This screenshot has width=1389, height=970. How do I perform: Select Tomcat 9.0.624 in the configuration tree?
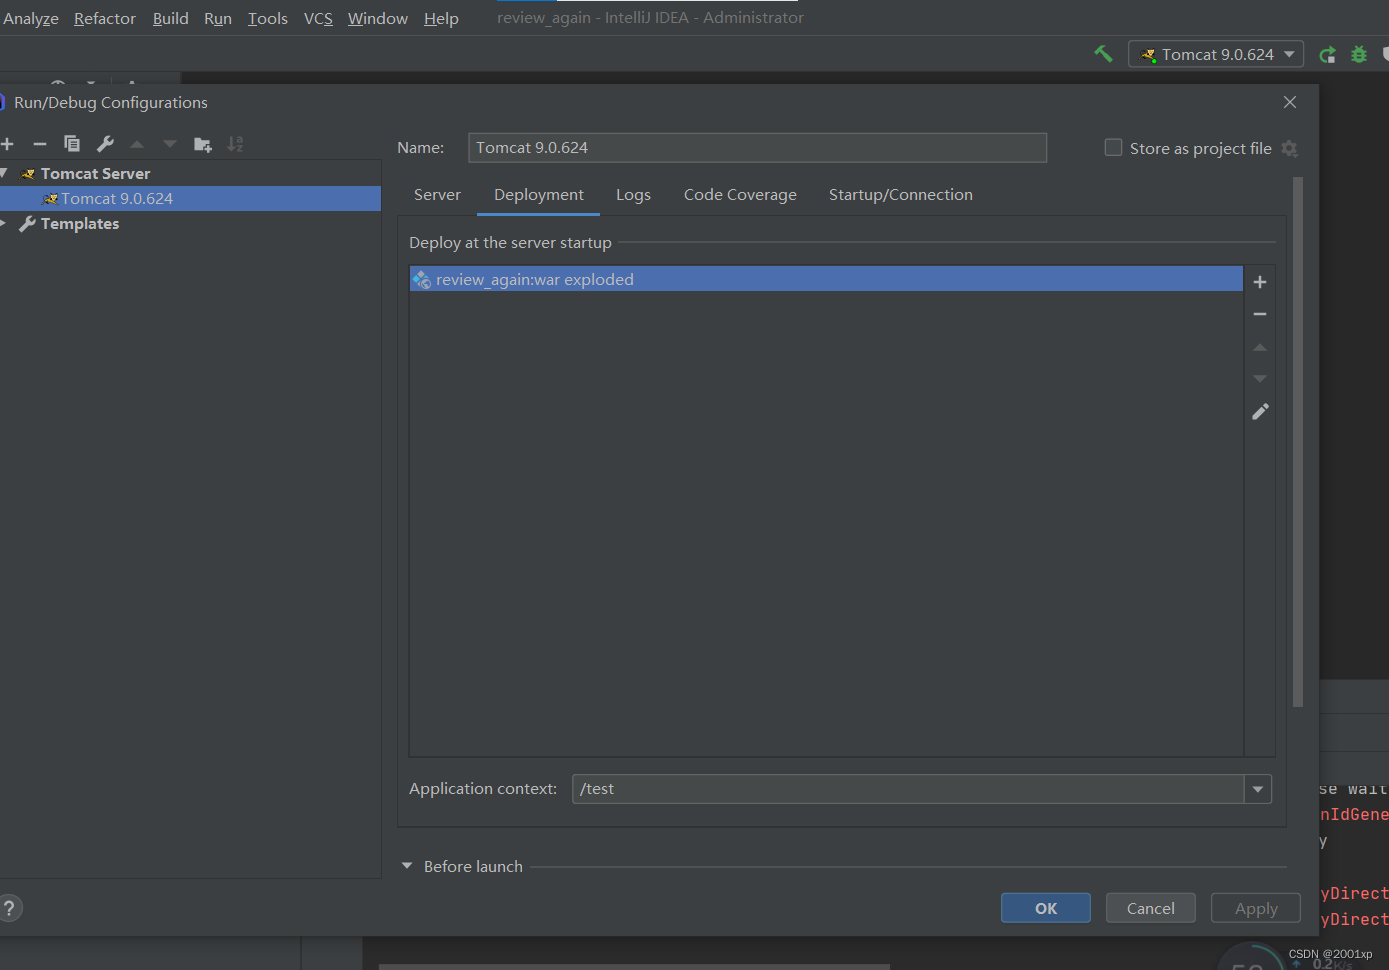[x=190, y=198]
